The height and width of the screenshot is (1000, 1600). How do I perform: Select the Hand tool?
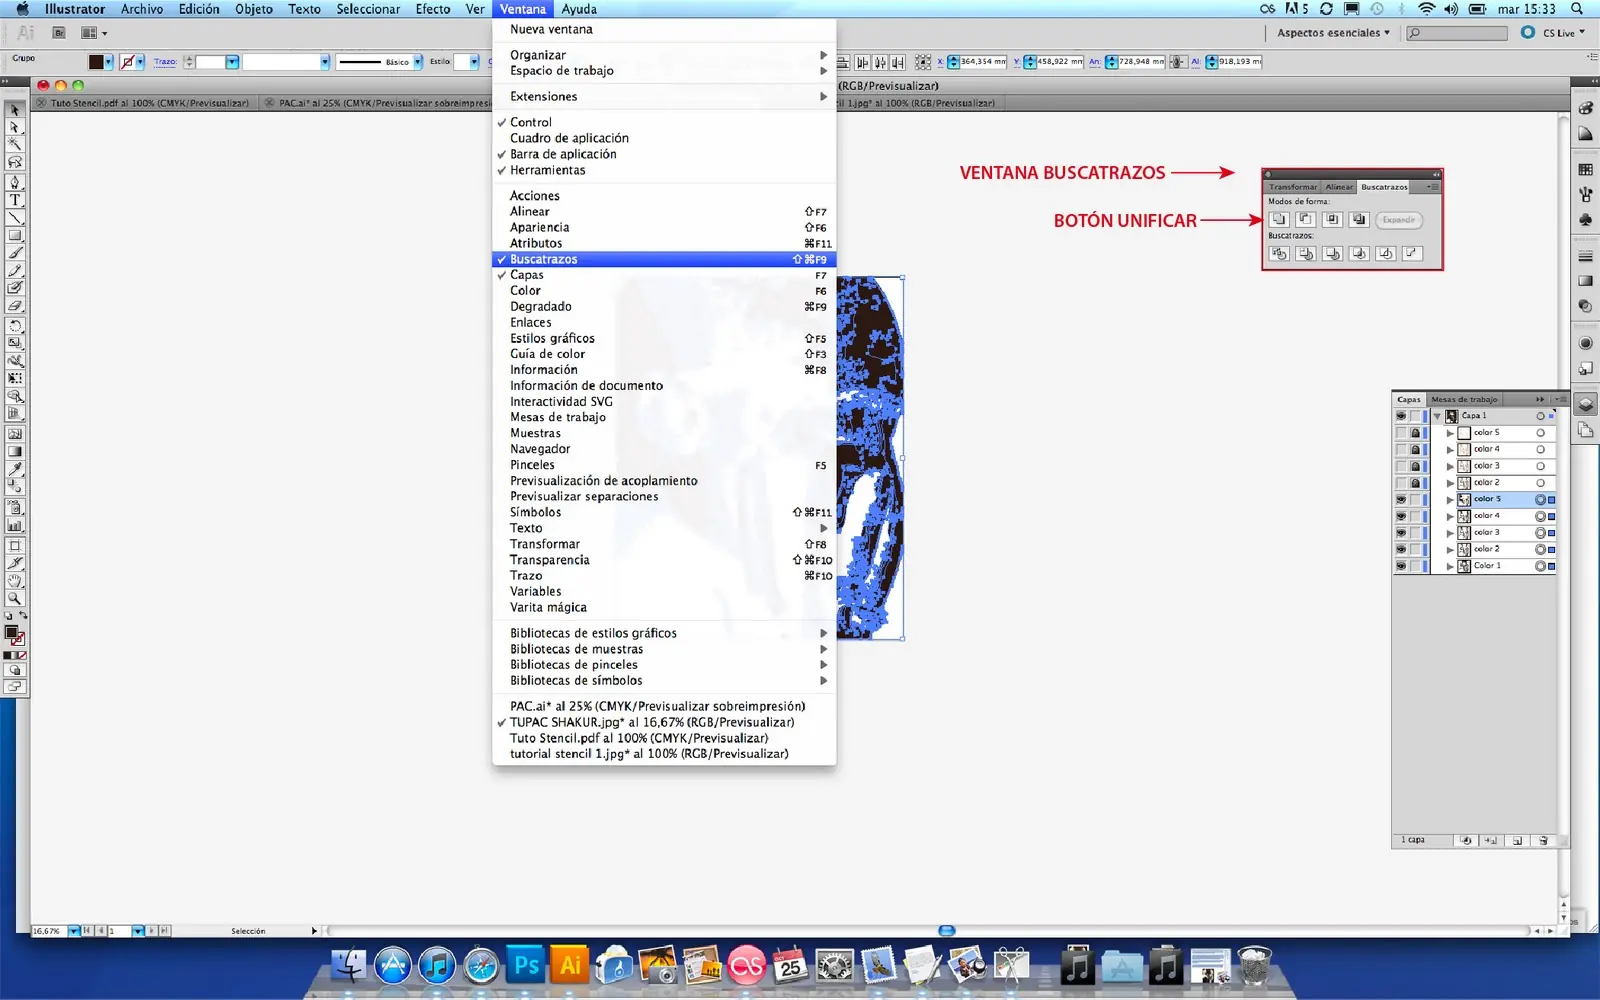(x=15, y=581)
